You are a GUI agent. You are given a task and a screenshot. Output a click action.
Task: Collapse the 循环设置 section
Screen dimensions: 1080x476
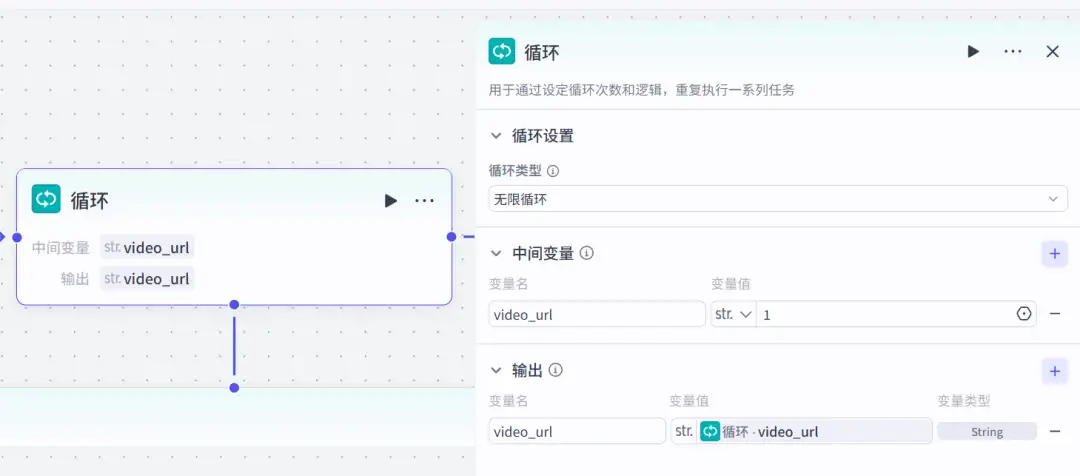click(x=496, y=136)
